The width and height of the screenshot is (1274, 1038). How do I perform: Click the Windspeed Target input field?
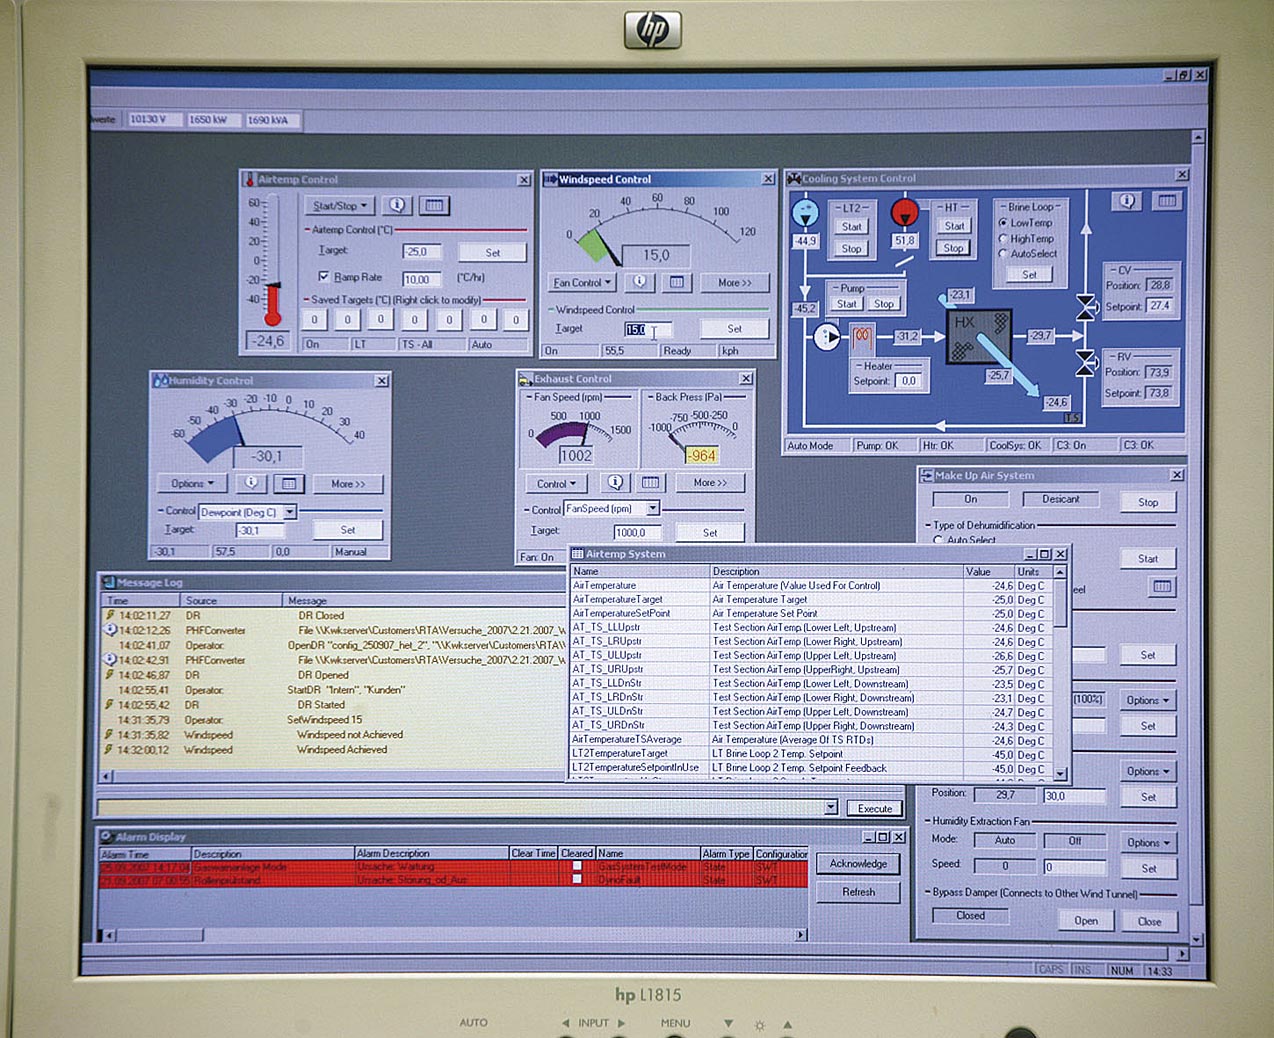(647, 329)
